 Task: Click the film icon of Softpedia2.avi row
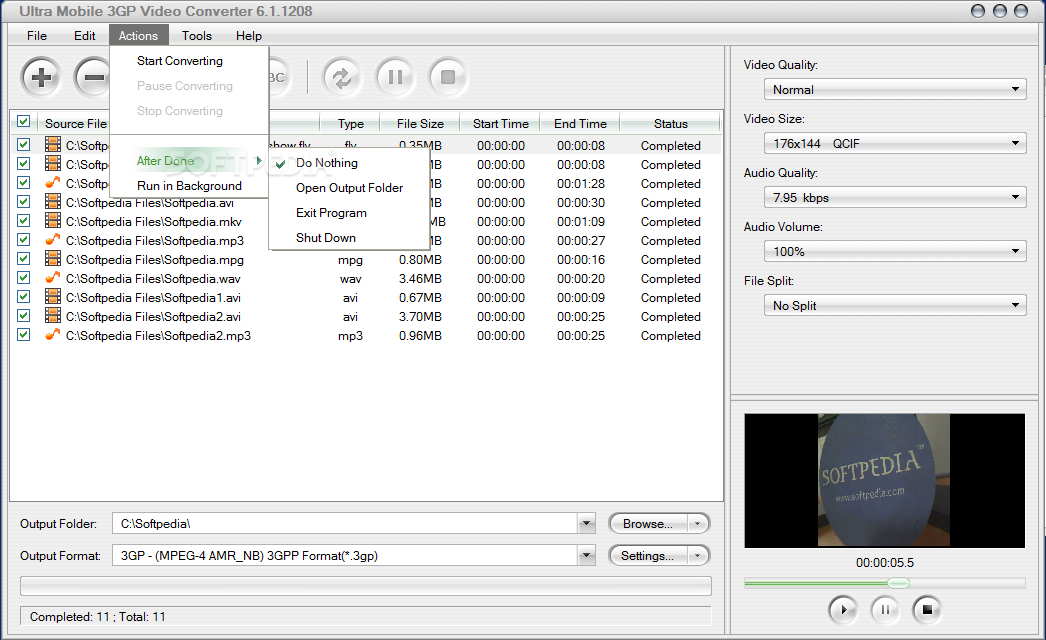click(53, 315)
